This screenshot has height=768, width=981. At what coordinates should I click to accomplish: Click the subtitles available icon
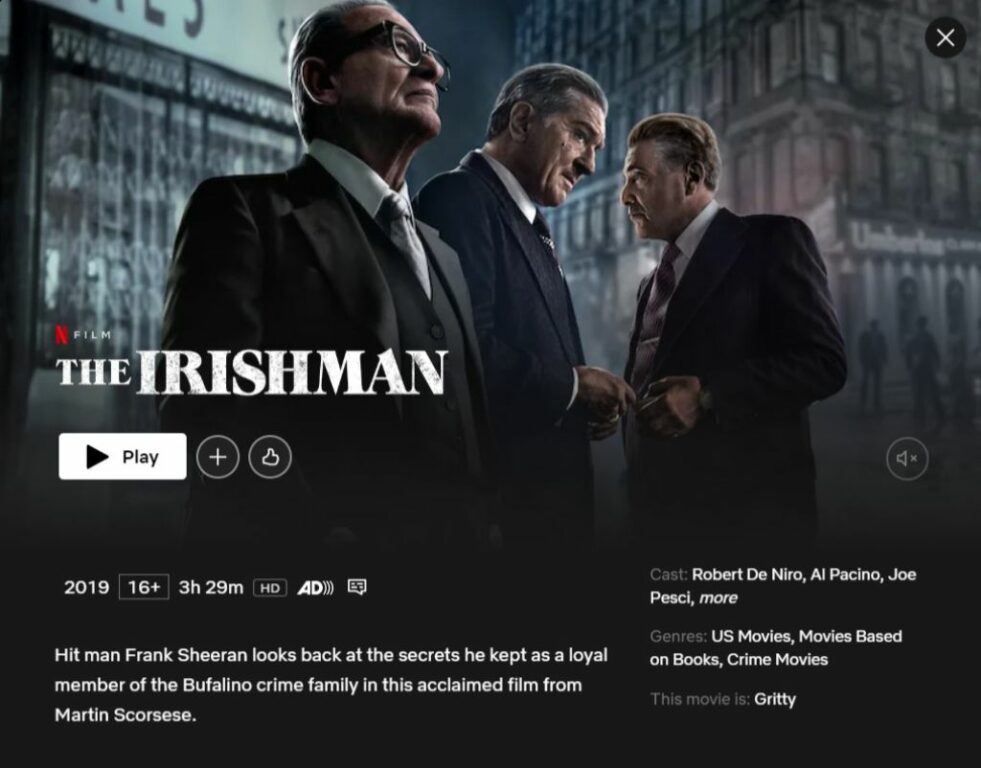tap(357, 587)
